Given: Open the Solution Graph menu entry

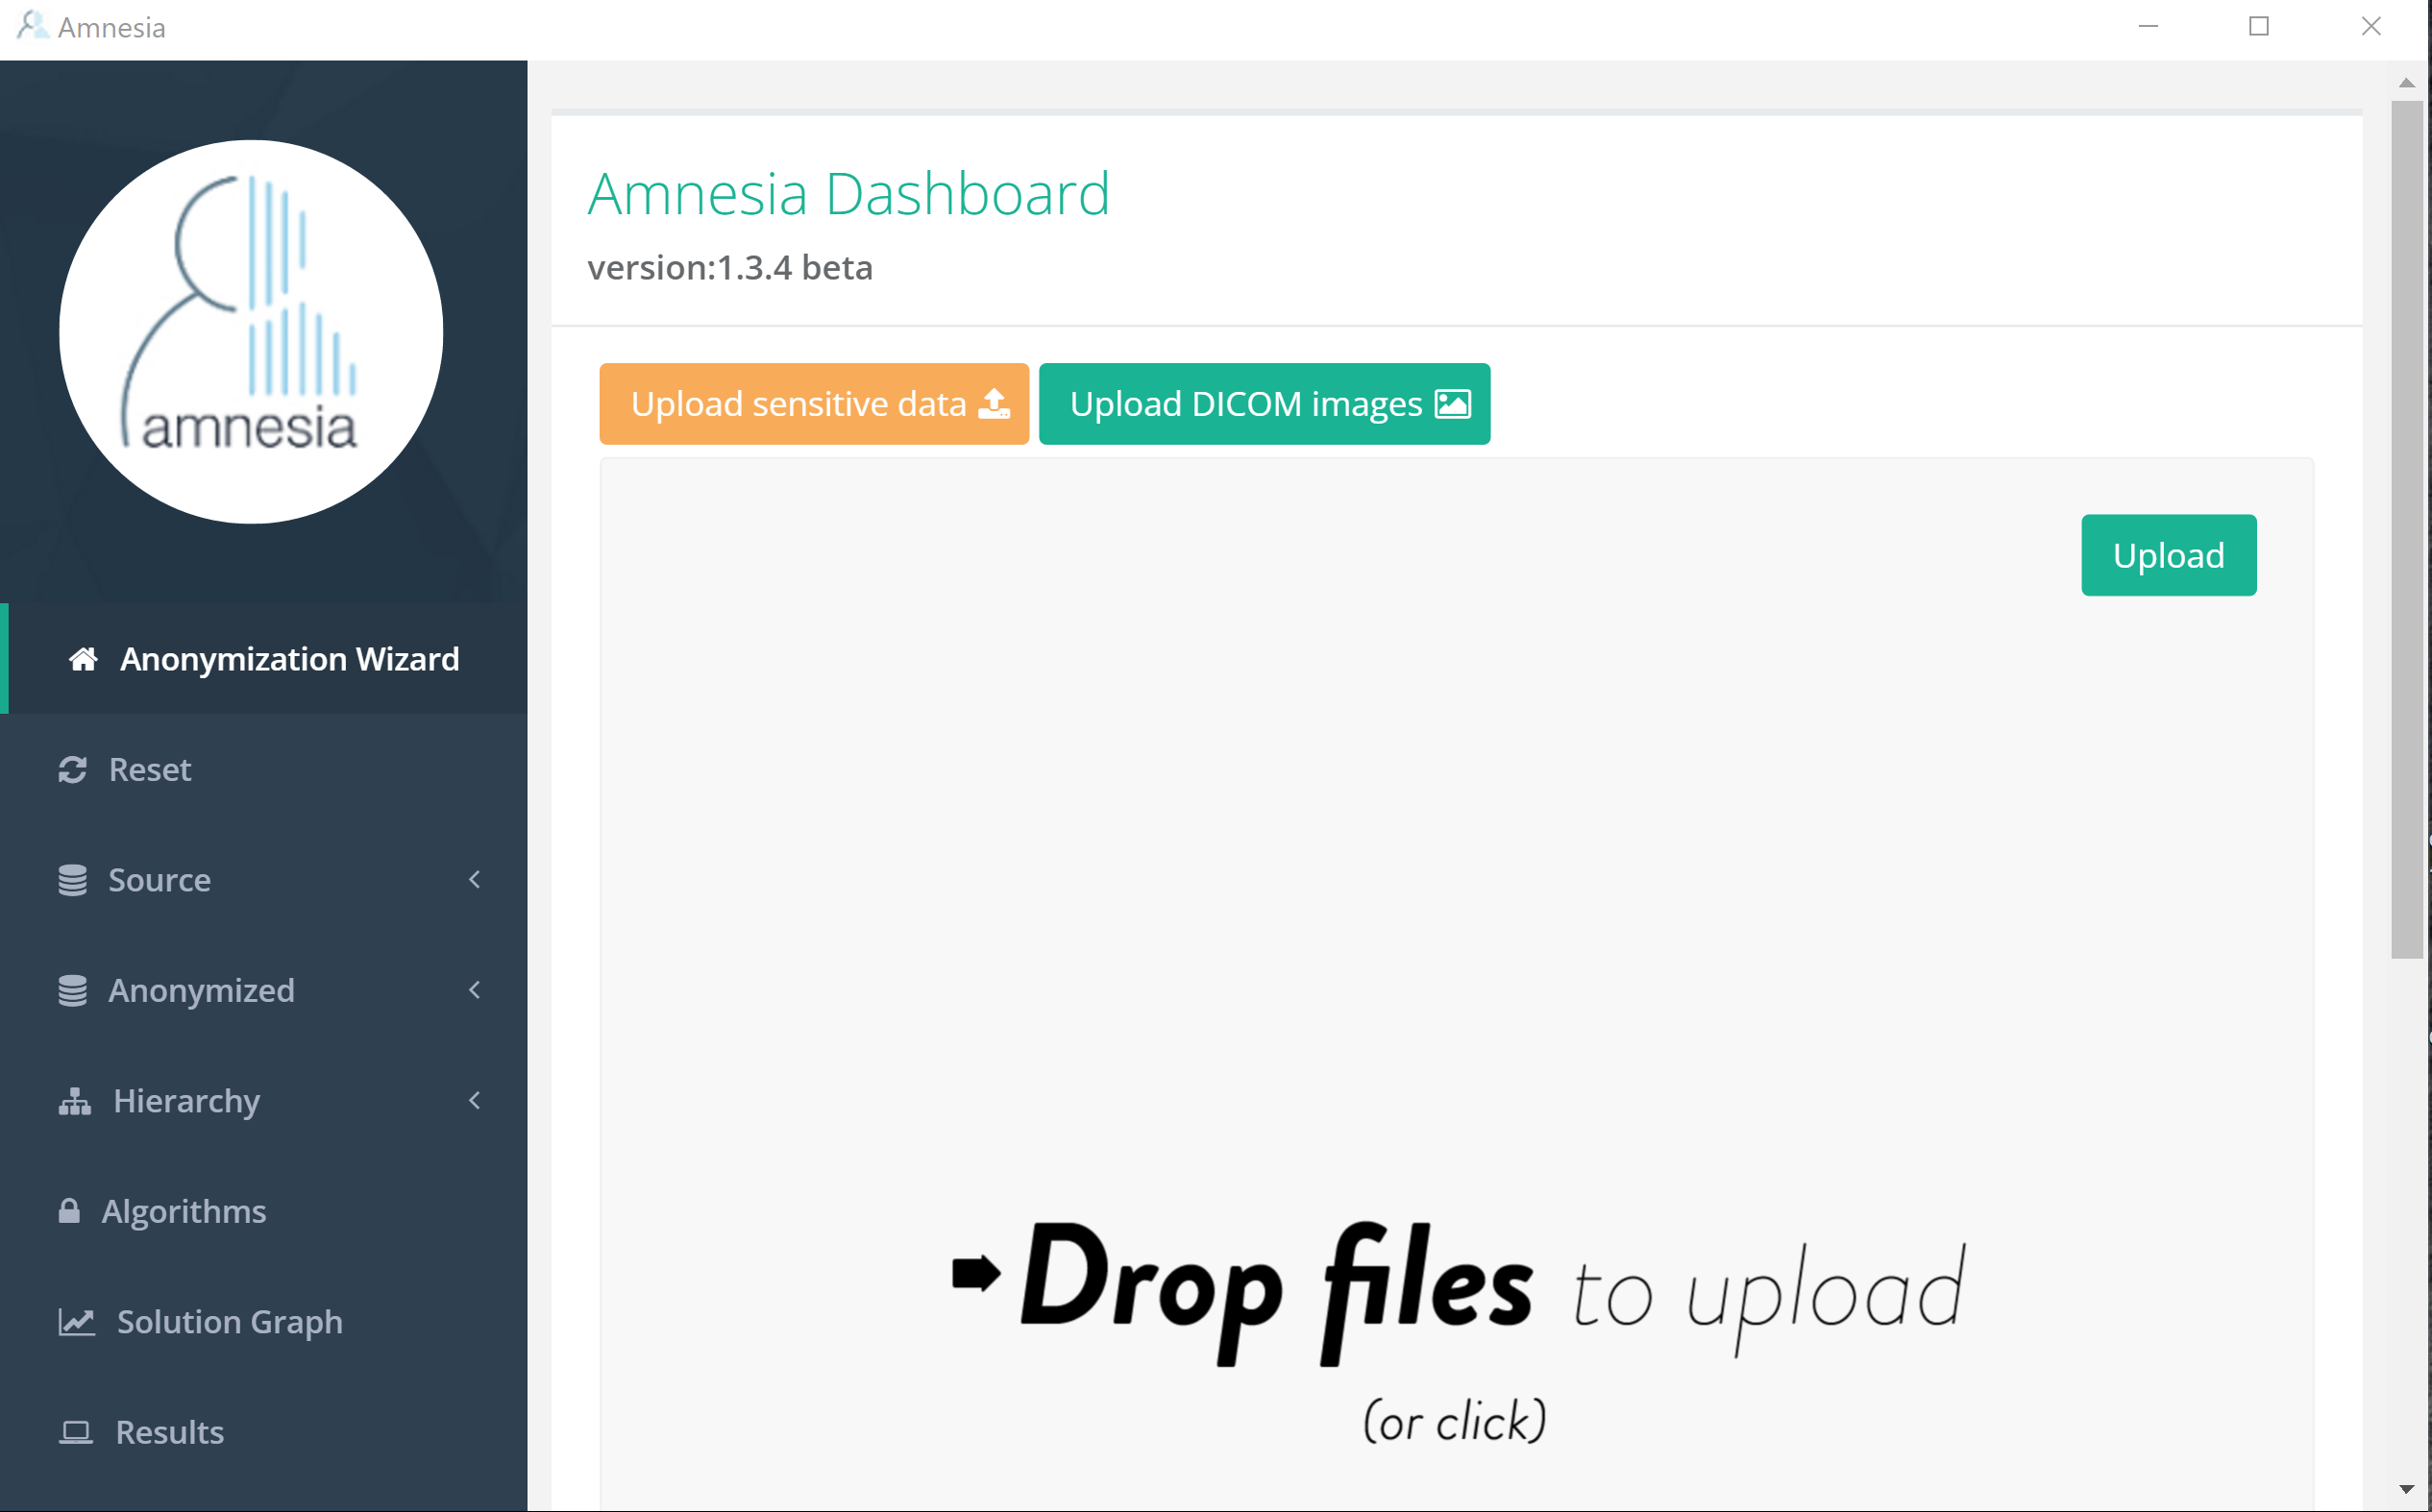Looking at the screenshot, I should tap(229, 1322).
